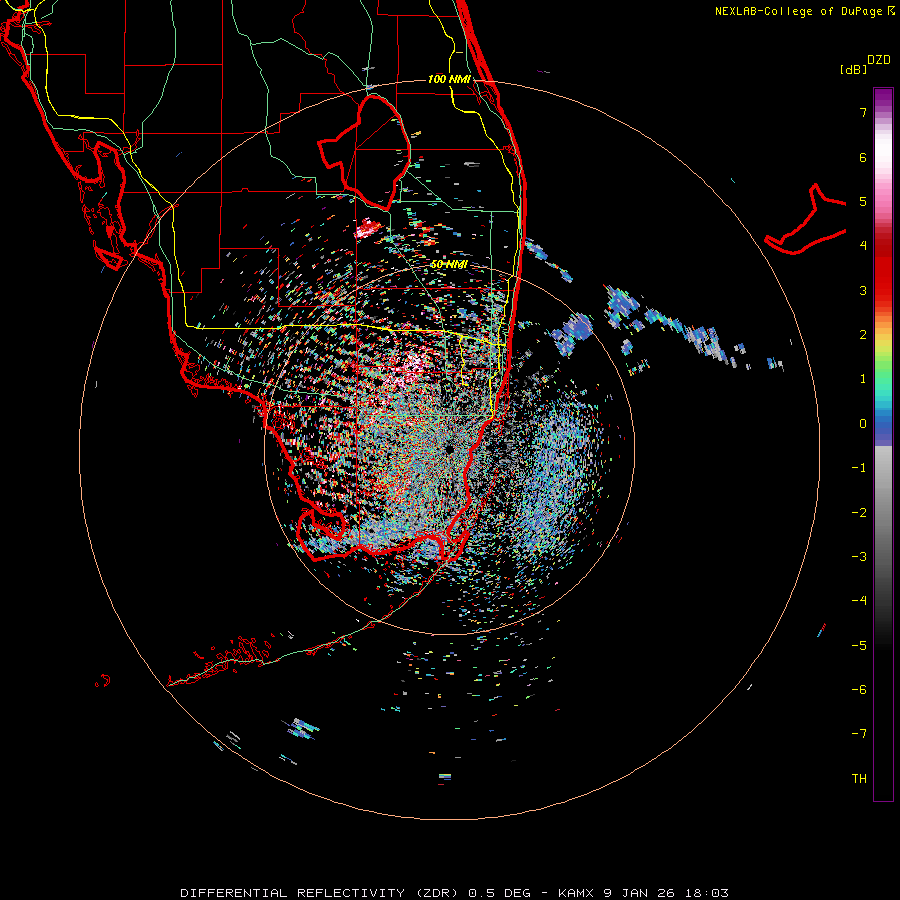Click the [dB] units label
Viewport: 900px width, 900px height.
[853, 69]
